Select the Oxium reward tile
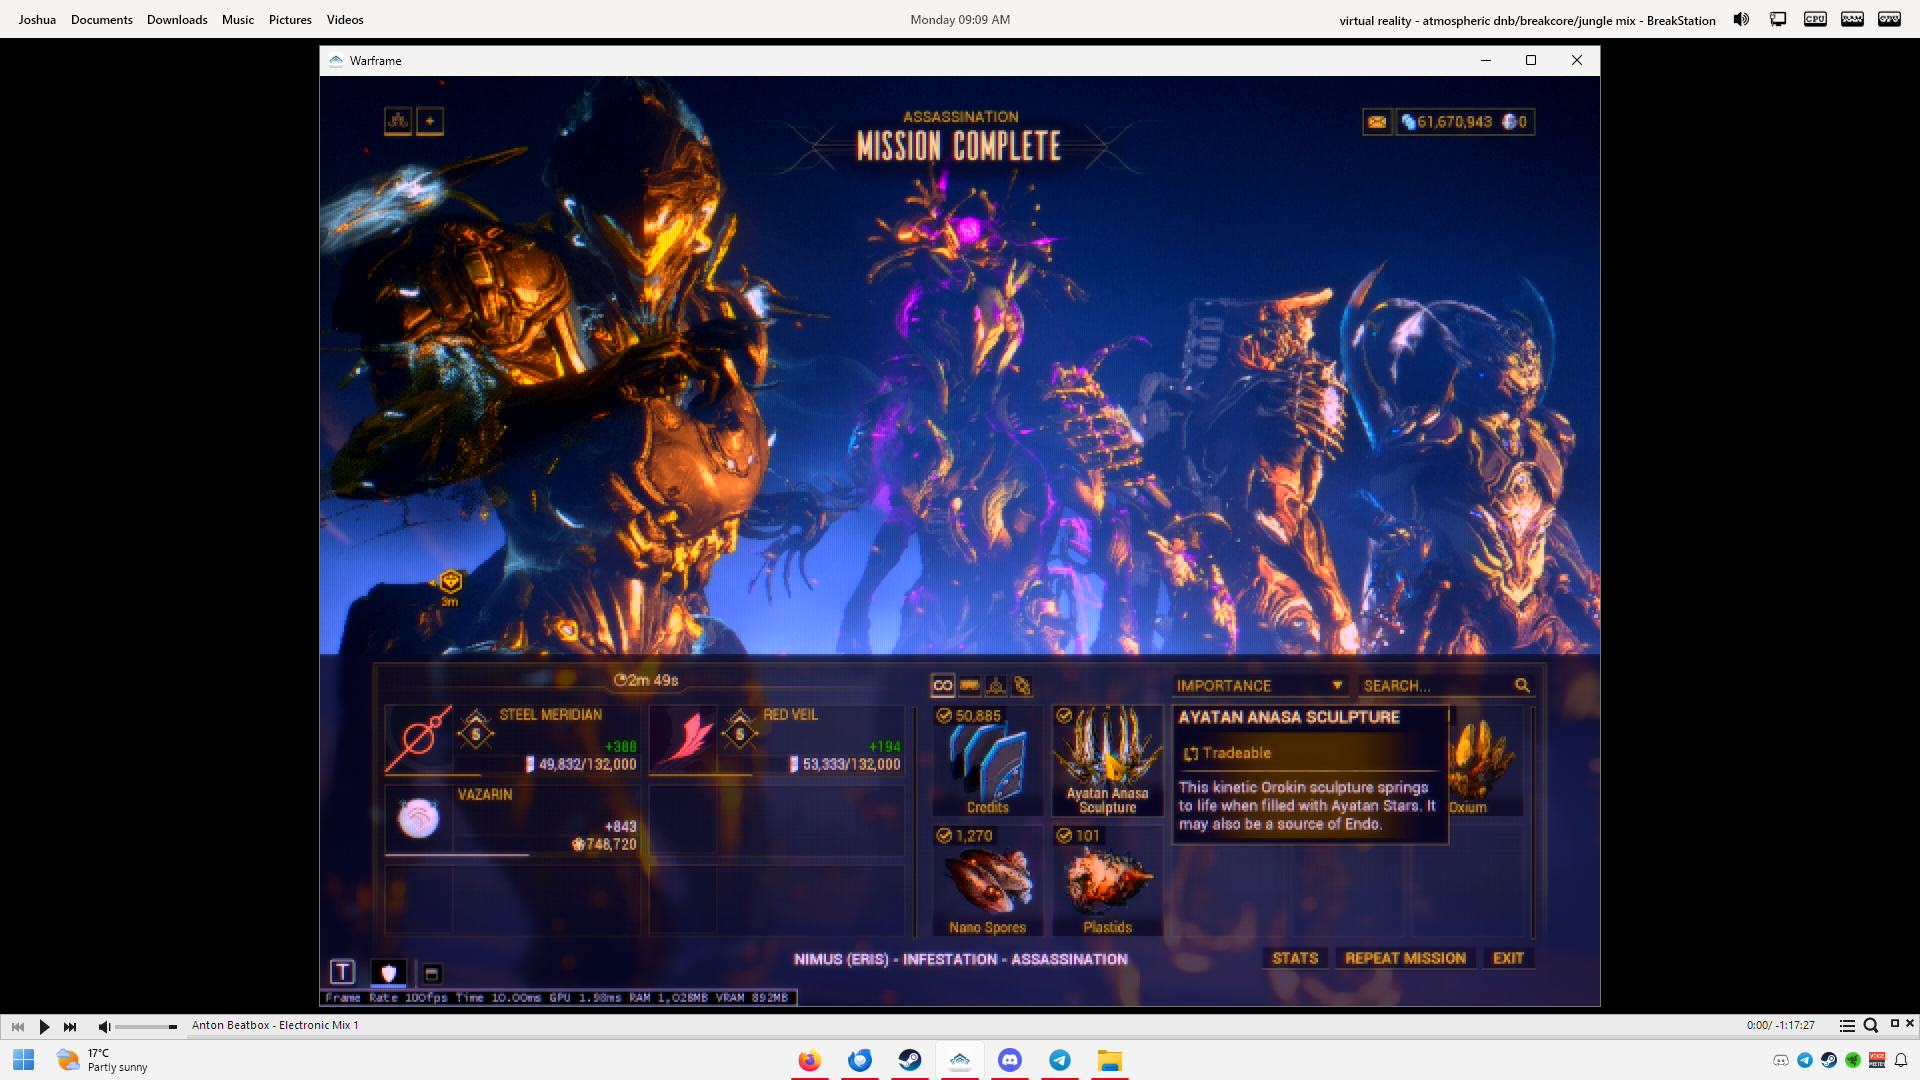Viewport: 1920px width, 1080px height. 1486,761
